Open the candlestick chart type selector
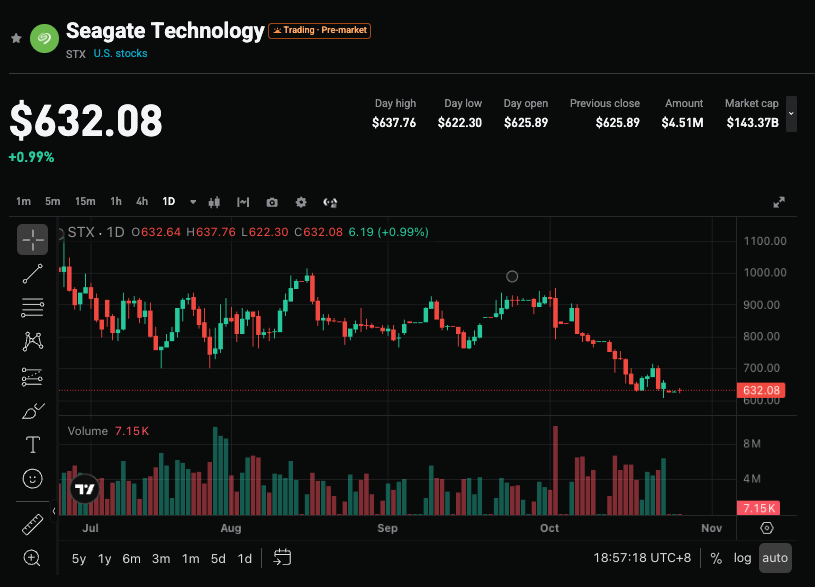Viewport: 815px width, 587px height. 214,202
